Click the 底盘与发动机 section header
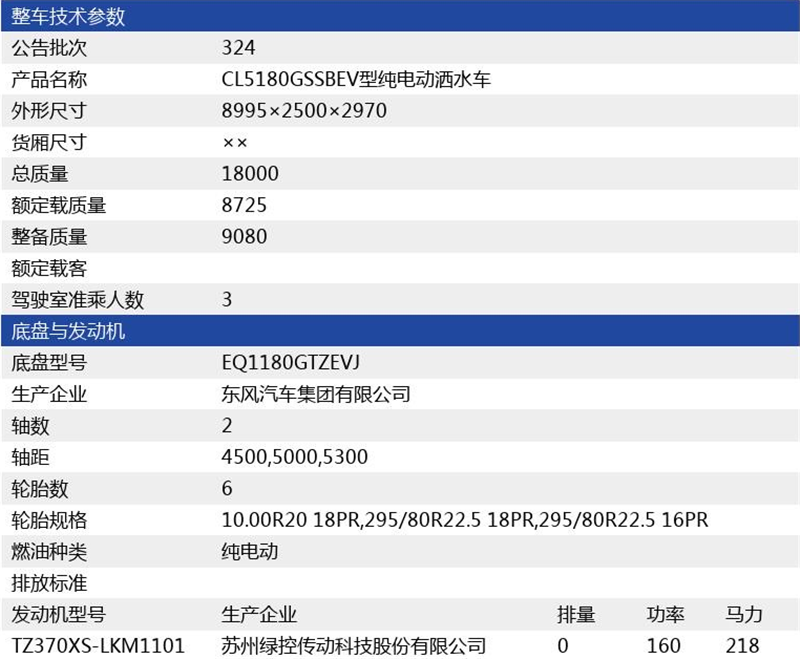Screen dimensions: 800x659 click(x=68, y=331)
